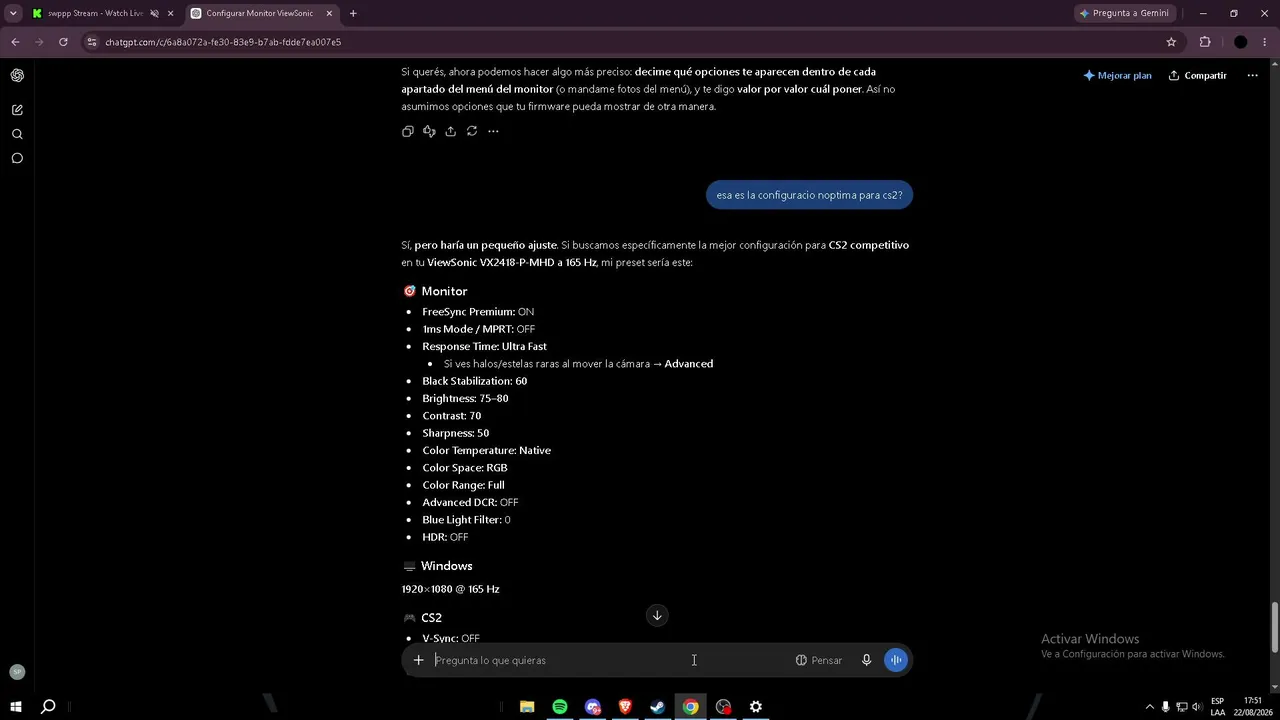Close the Configurar Monitor ViewSonic tab
The height and width of the screenshot is (720, 1280).
coord(329,14)
